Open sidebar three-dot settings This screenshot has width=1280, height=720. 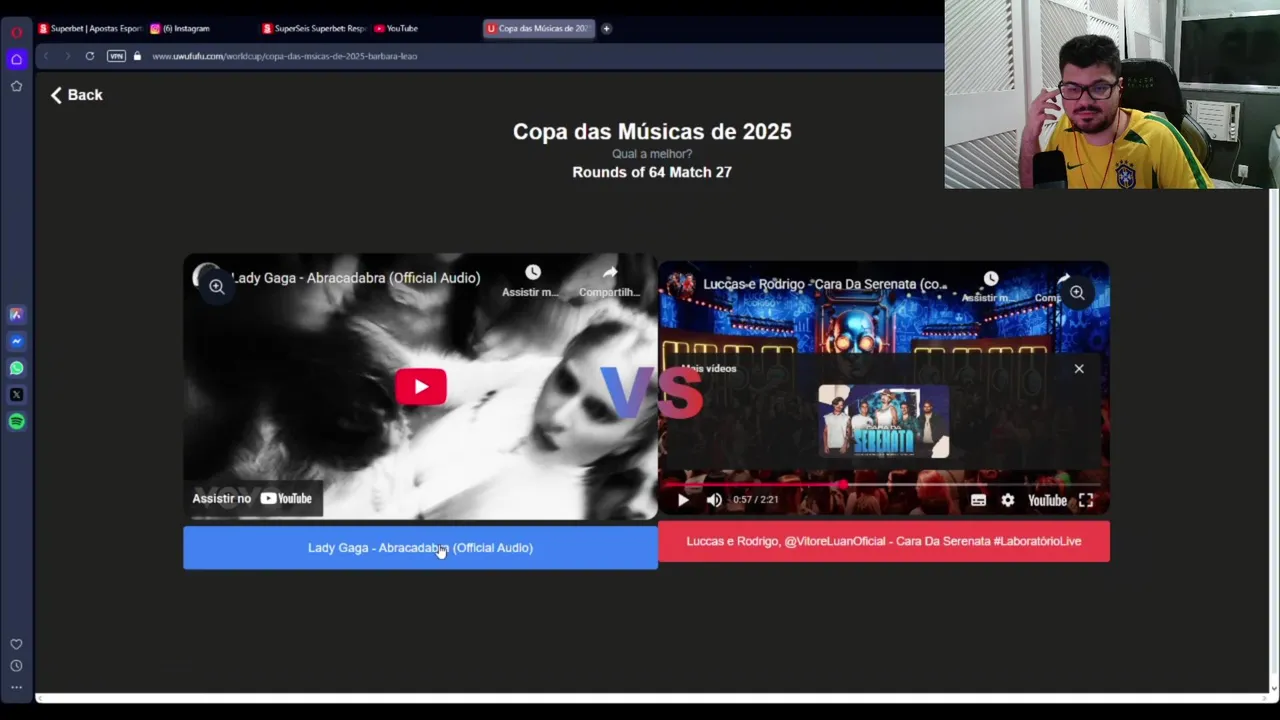point(16,687)
